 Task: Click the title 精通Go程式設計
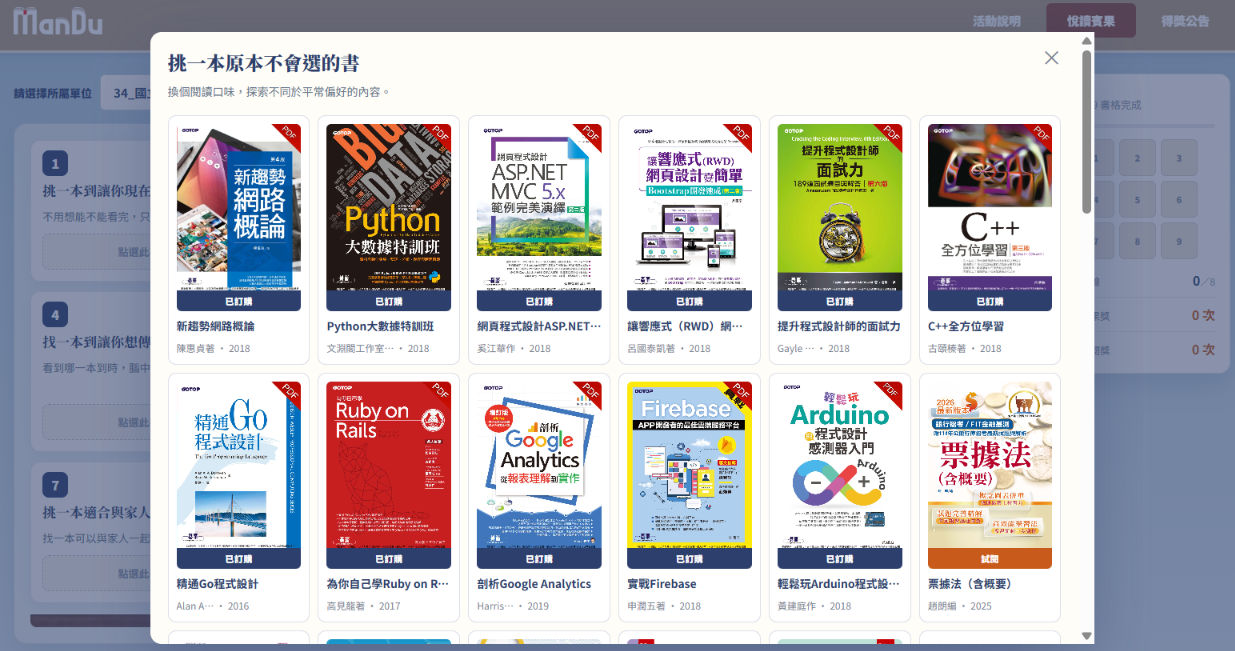coord(218,584)
